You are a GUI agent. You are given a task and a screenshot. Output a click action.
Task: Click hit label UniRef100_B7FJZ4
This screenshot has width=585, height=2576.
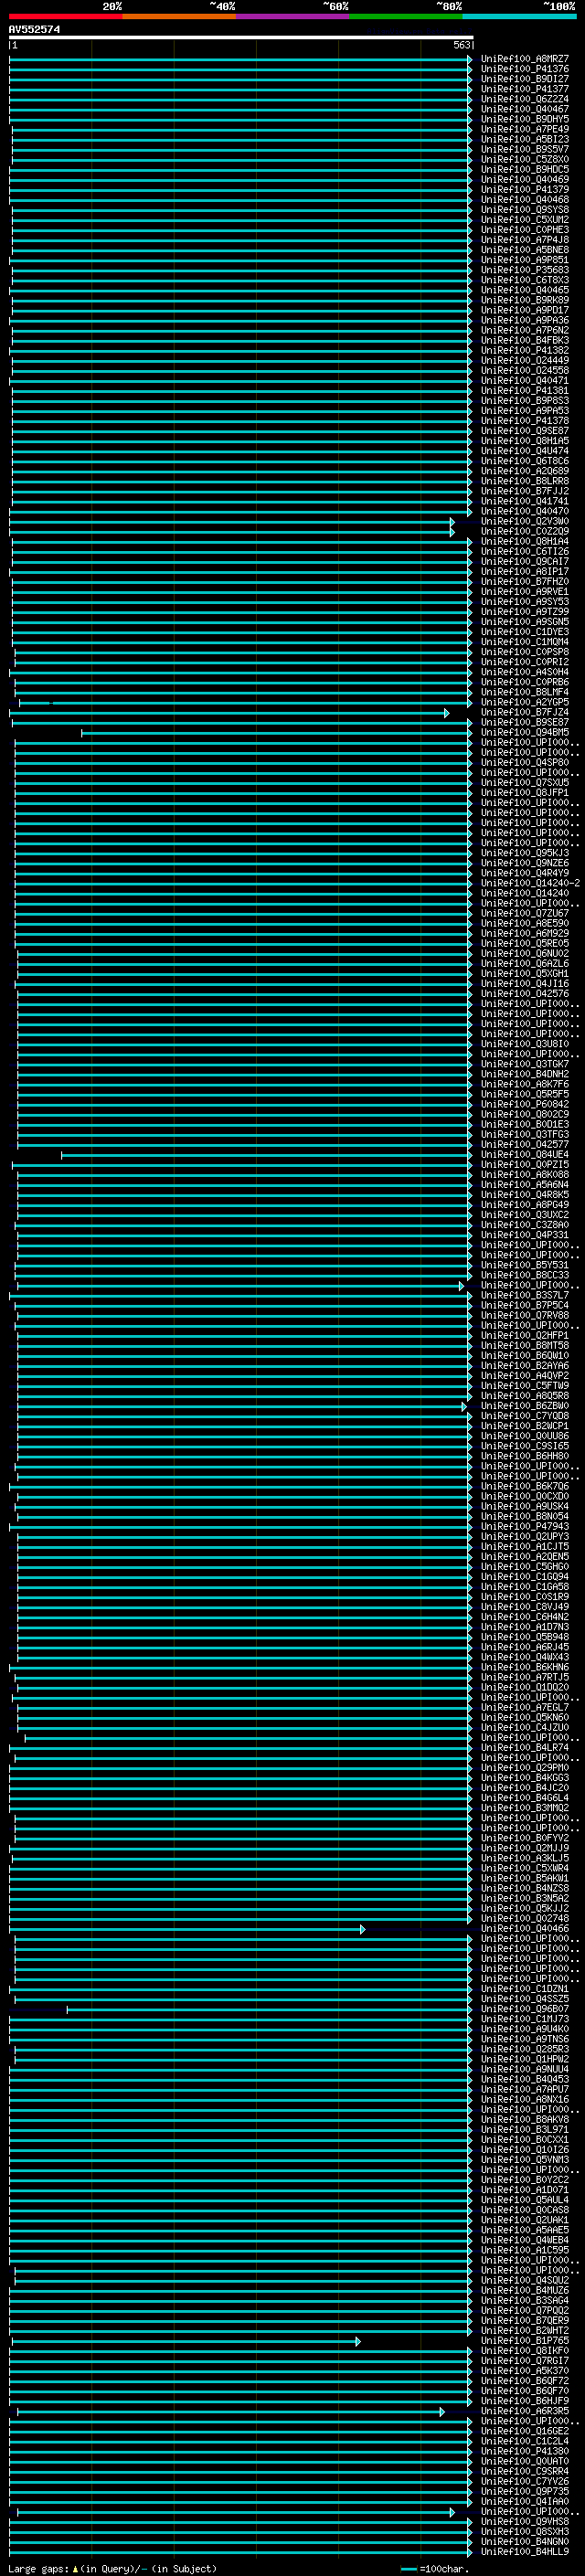click(x=524, y=712)
